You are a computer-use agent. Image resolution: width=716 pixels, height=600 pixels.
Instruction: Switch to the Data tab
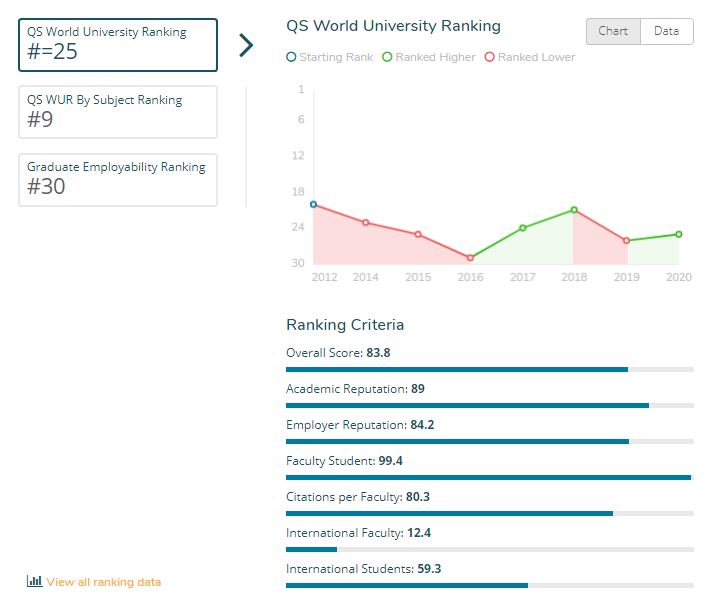[x=667, y=31]
